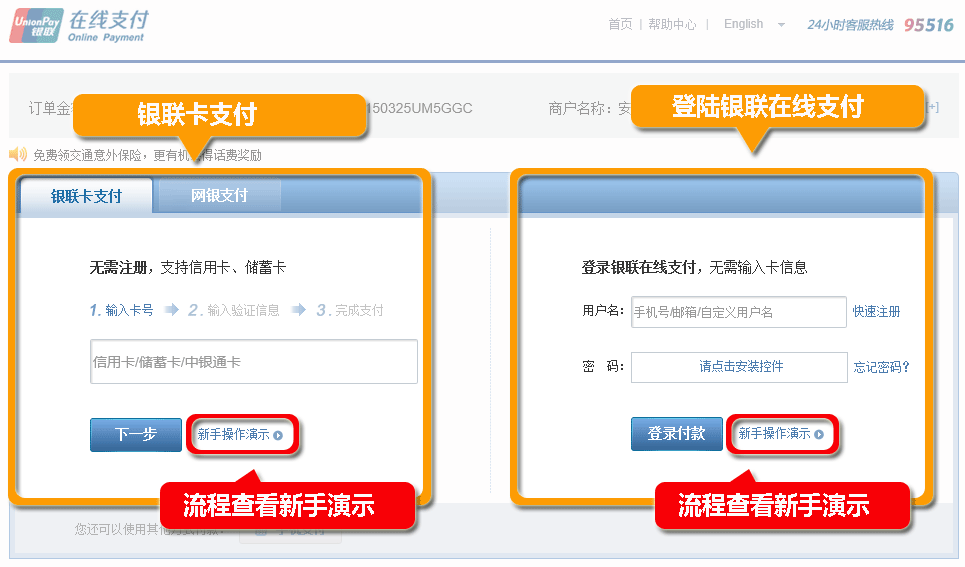Expand order details with [+] toggle
This screenshot has height=567, width=965.
(933, 107)
